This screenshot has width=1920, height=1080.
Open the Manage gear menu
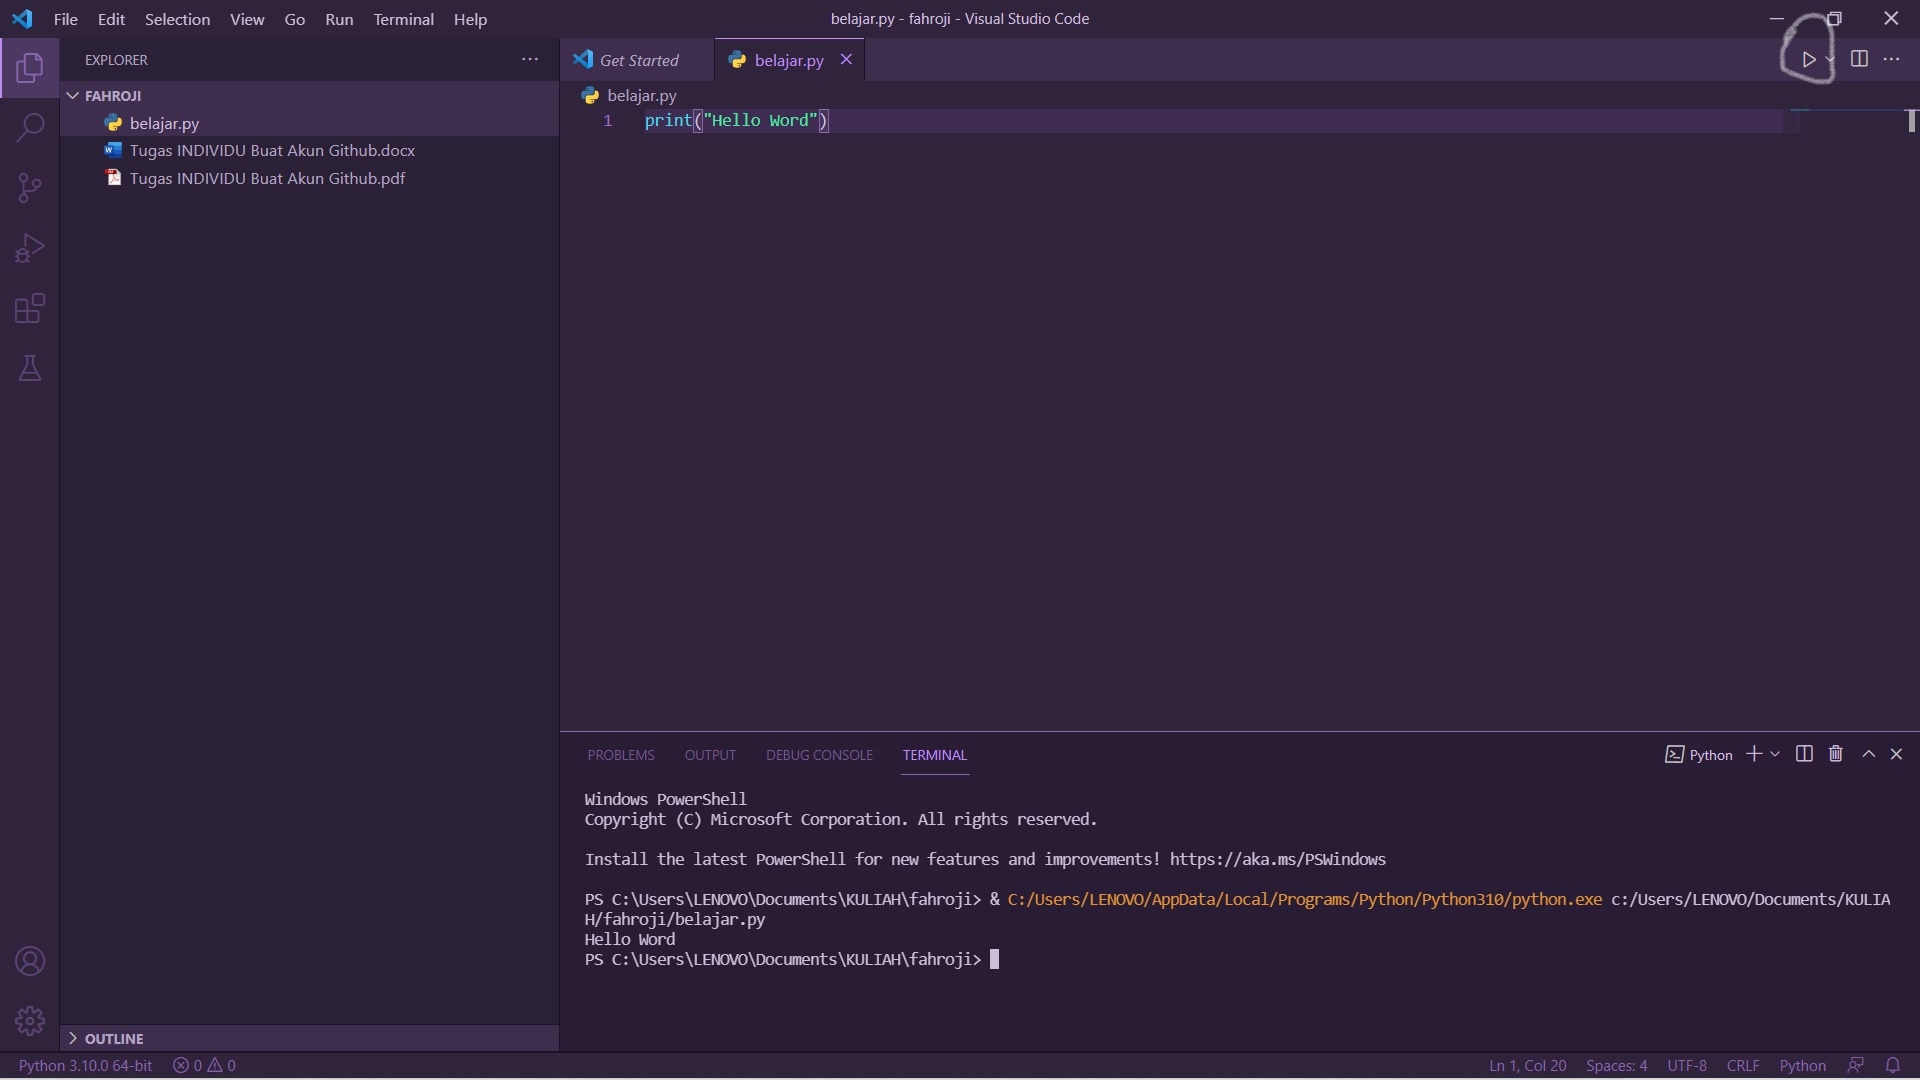[x=29, y=1021]
